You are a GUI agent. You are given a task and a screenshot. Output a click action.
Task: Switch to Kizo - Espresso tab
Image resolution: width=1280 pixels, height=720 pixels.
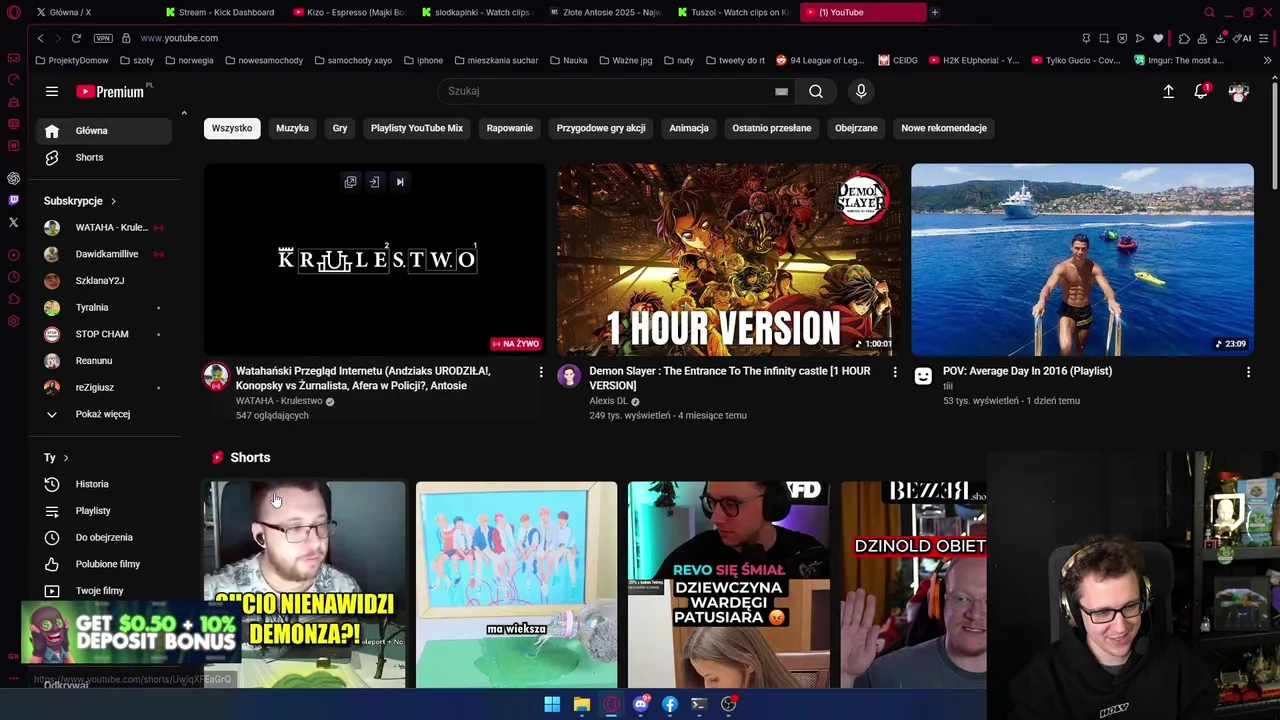(348, 12)
